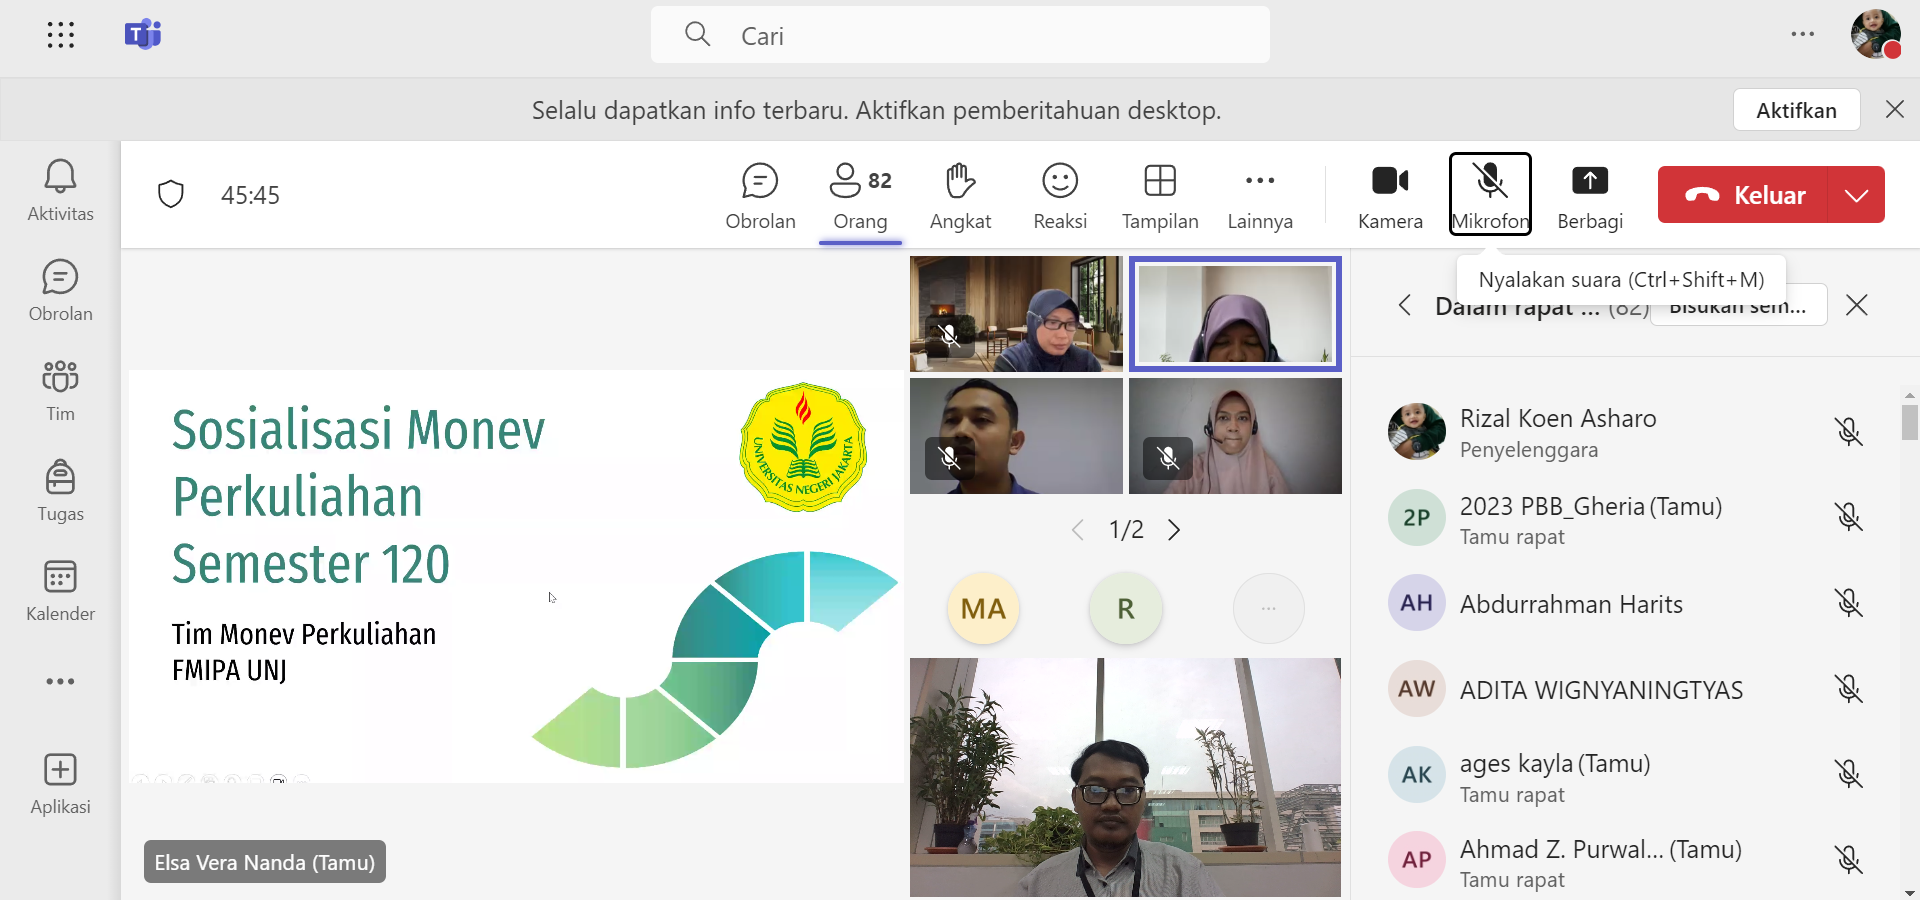
Task: Open Obrolan in the left sidebar
Action: 60,290
